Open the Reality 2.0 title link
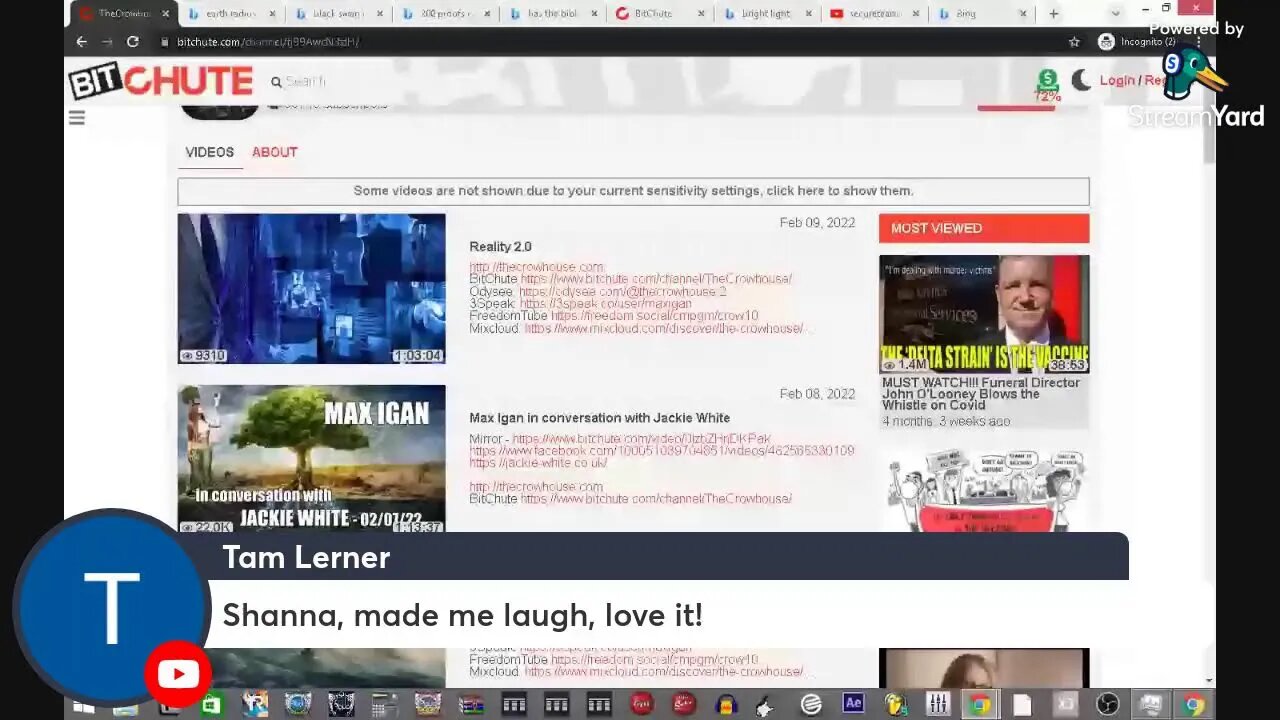This screenshot has width=1280, height=720. pos(500,247)
